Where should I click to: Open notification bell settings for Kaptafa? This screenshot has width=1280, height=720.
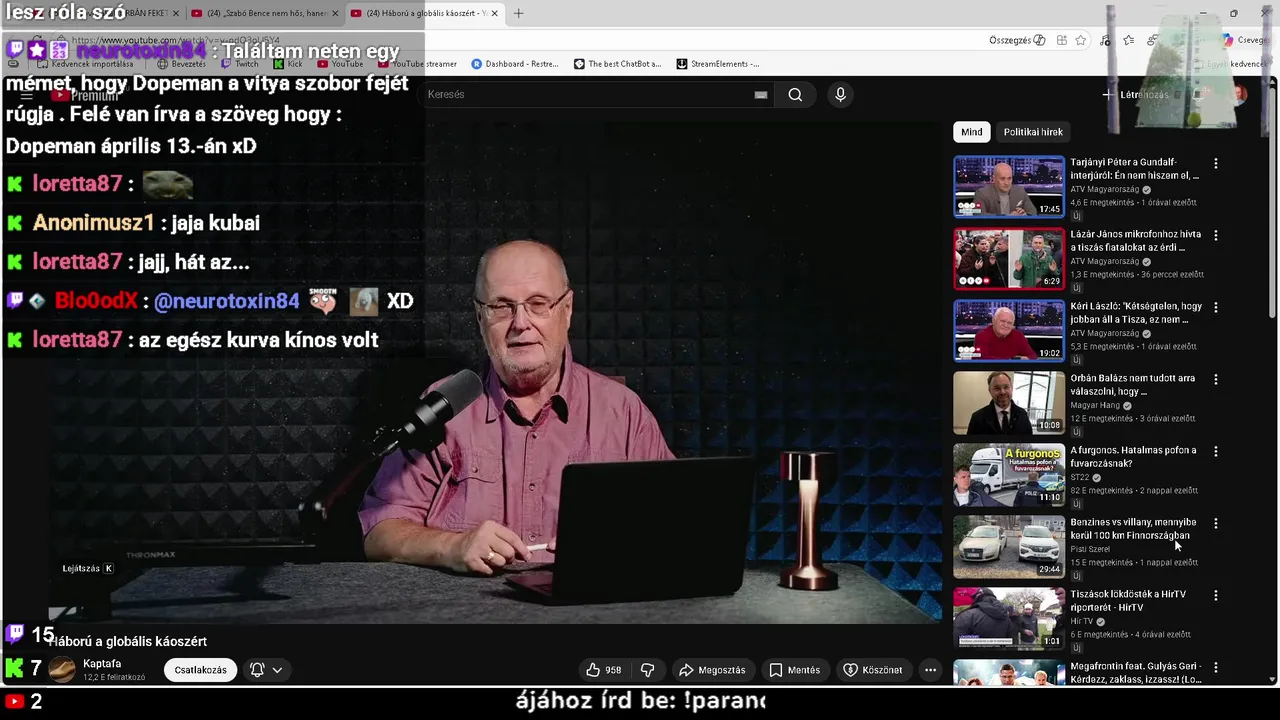tap(265, 670)
